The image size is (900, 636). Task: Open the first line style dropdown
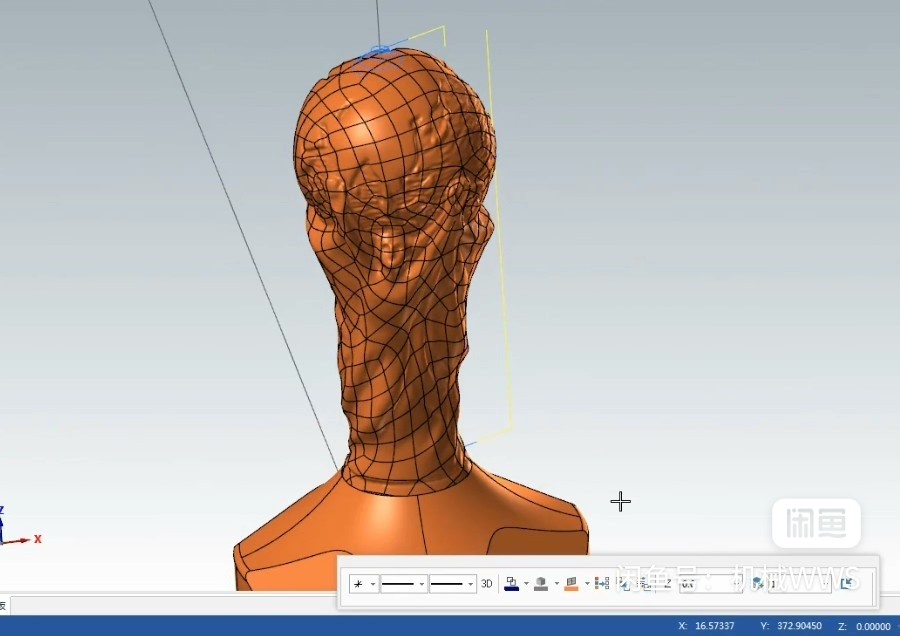tap(404, 584)
